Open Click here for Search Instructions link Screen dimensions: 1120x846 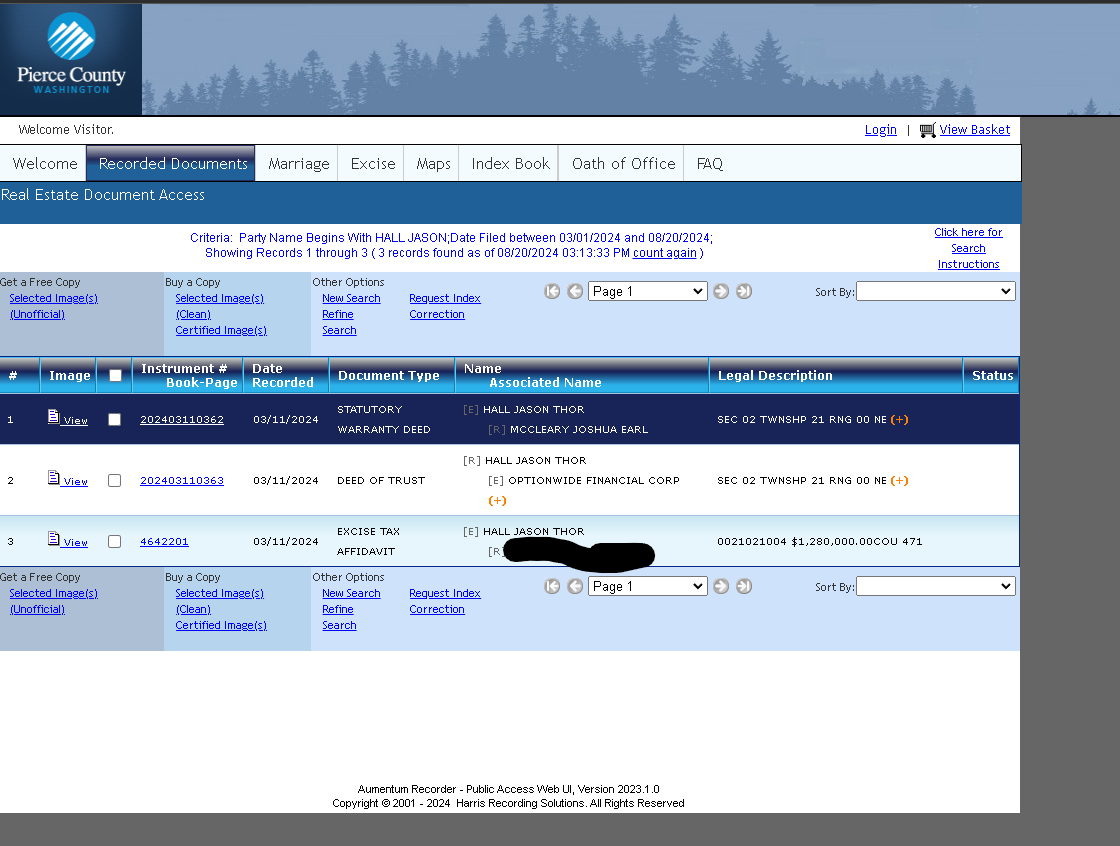click(x=968, y=248)
